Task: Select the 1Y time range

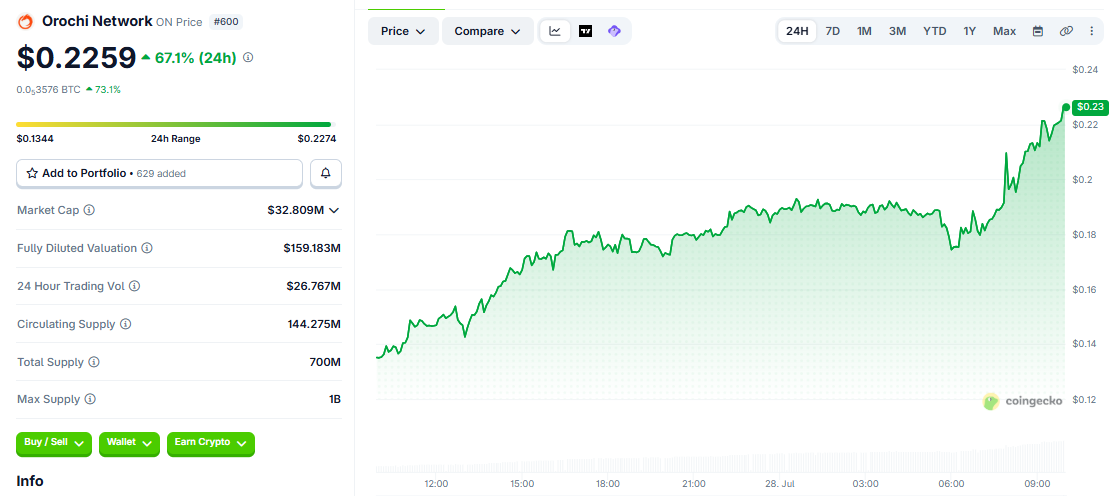Action: (970, 31)
